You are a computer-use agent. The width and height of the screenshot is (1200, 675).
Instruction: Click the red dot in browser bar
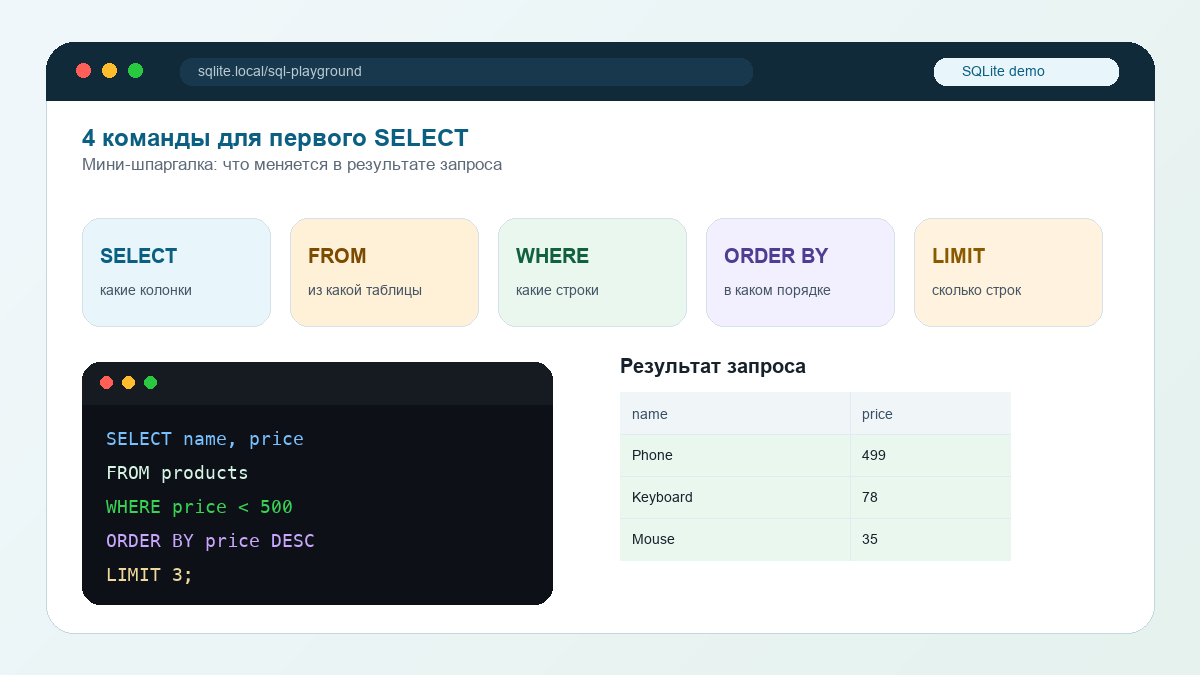84,71
